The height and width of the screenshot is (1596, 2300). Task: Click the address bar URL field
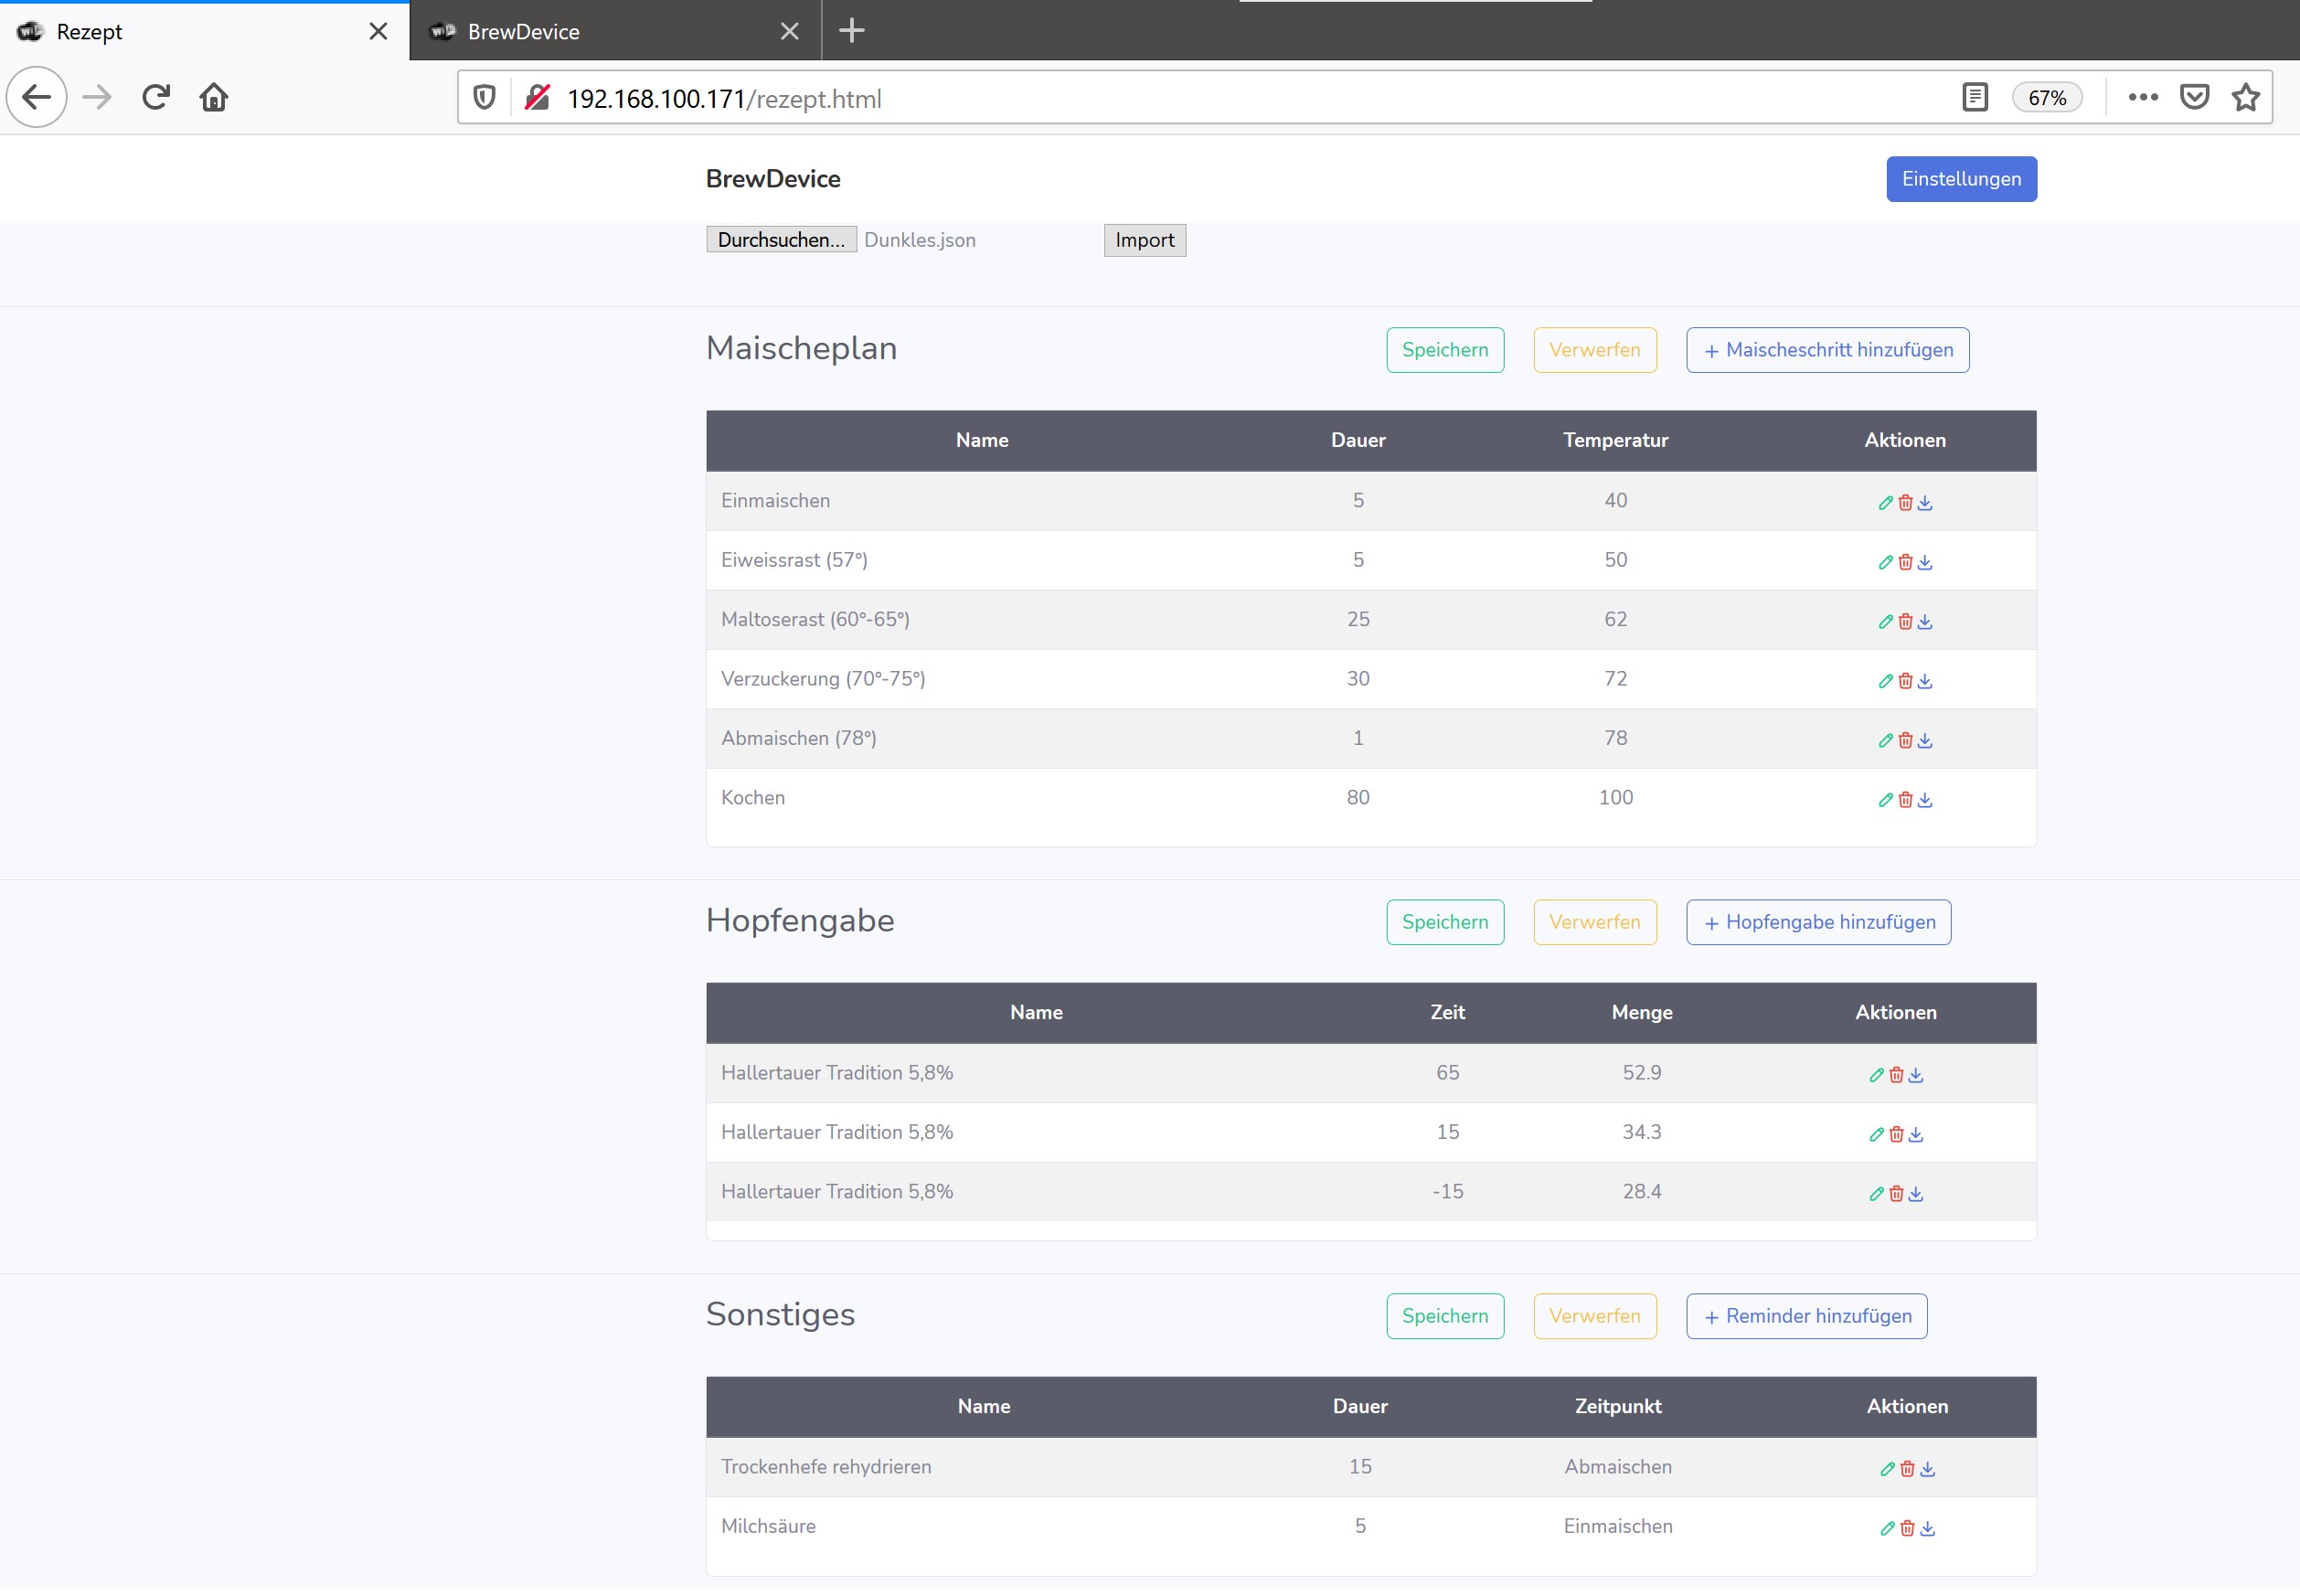click(1200, 98)
